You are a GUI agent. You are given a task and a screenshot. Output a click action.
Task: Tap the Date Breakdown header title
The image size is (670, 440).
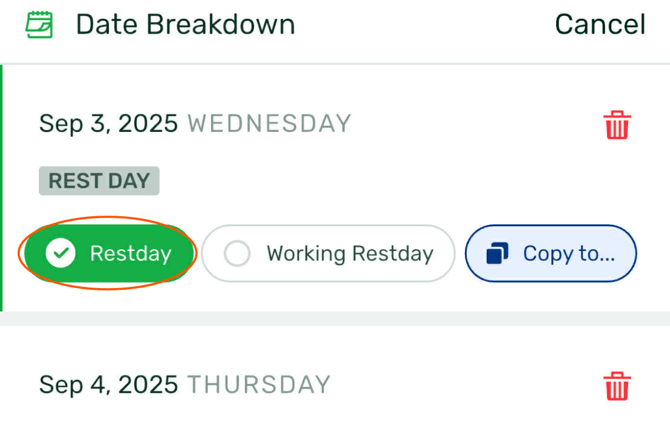[185, 24]
